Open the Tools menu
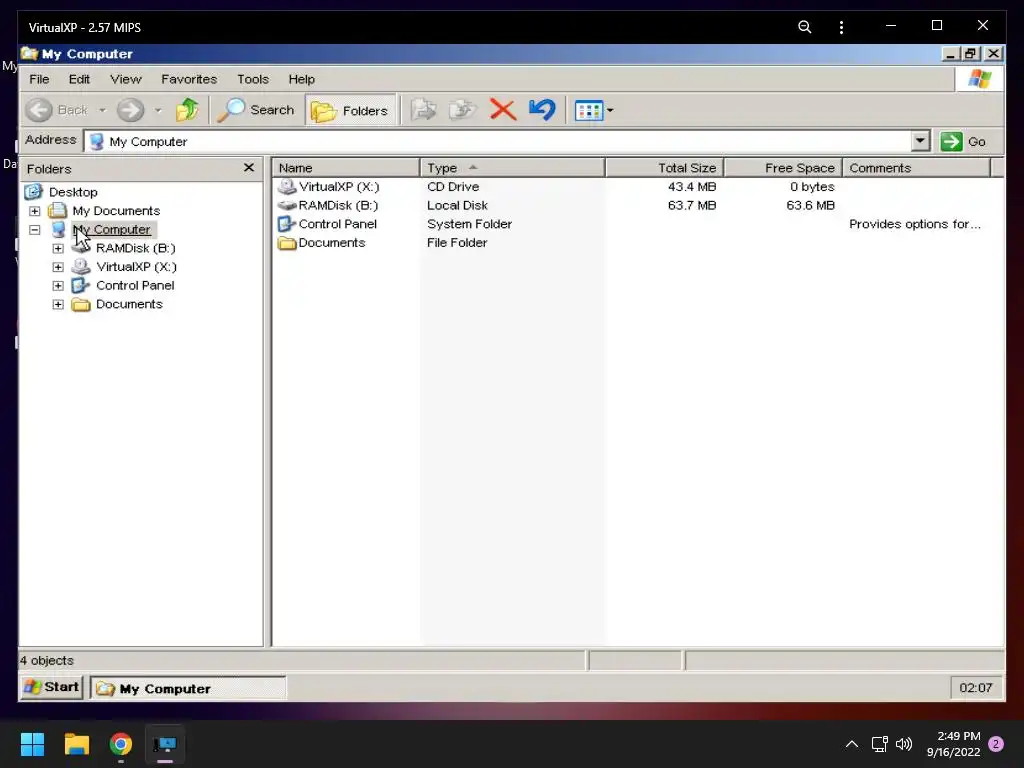Image resolution: width=1024 pixels, height=768 pixels. pos(253,79)
